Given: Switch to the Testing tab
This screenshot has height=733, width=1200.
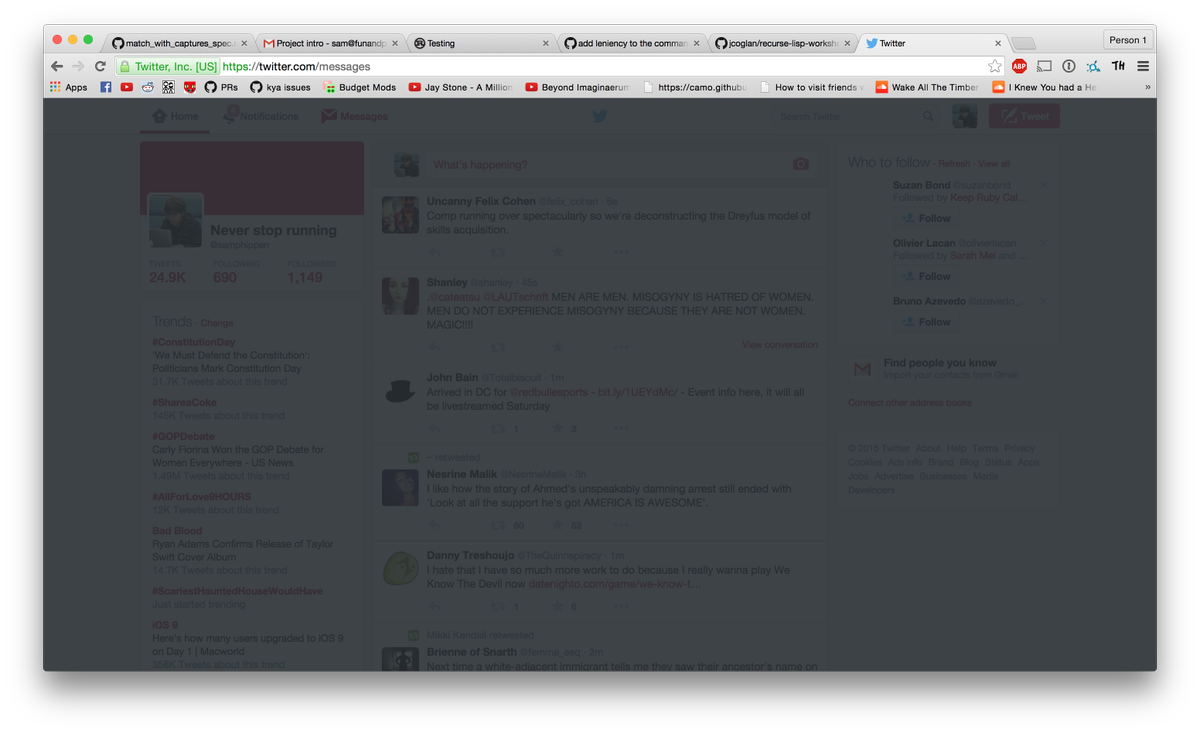Looking at the screenshot, I should [x=480, y=43].
